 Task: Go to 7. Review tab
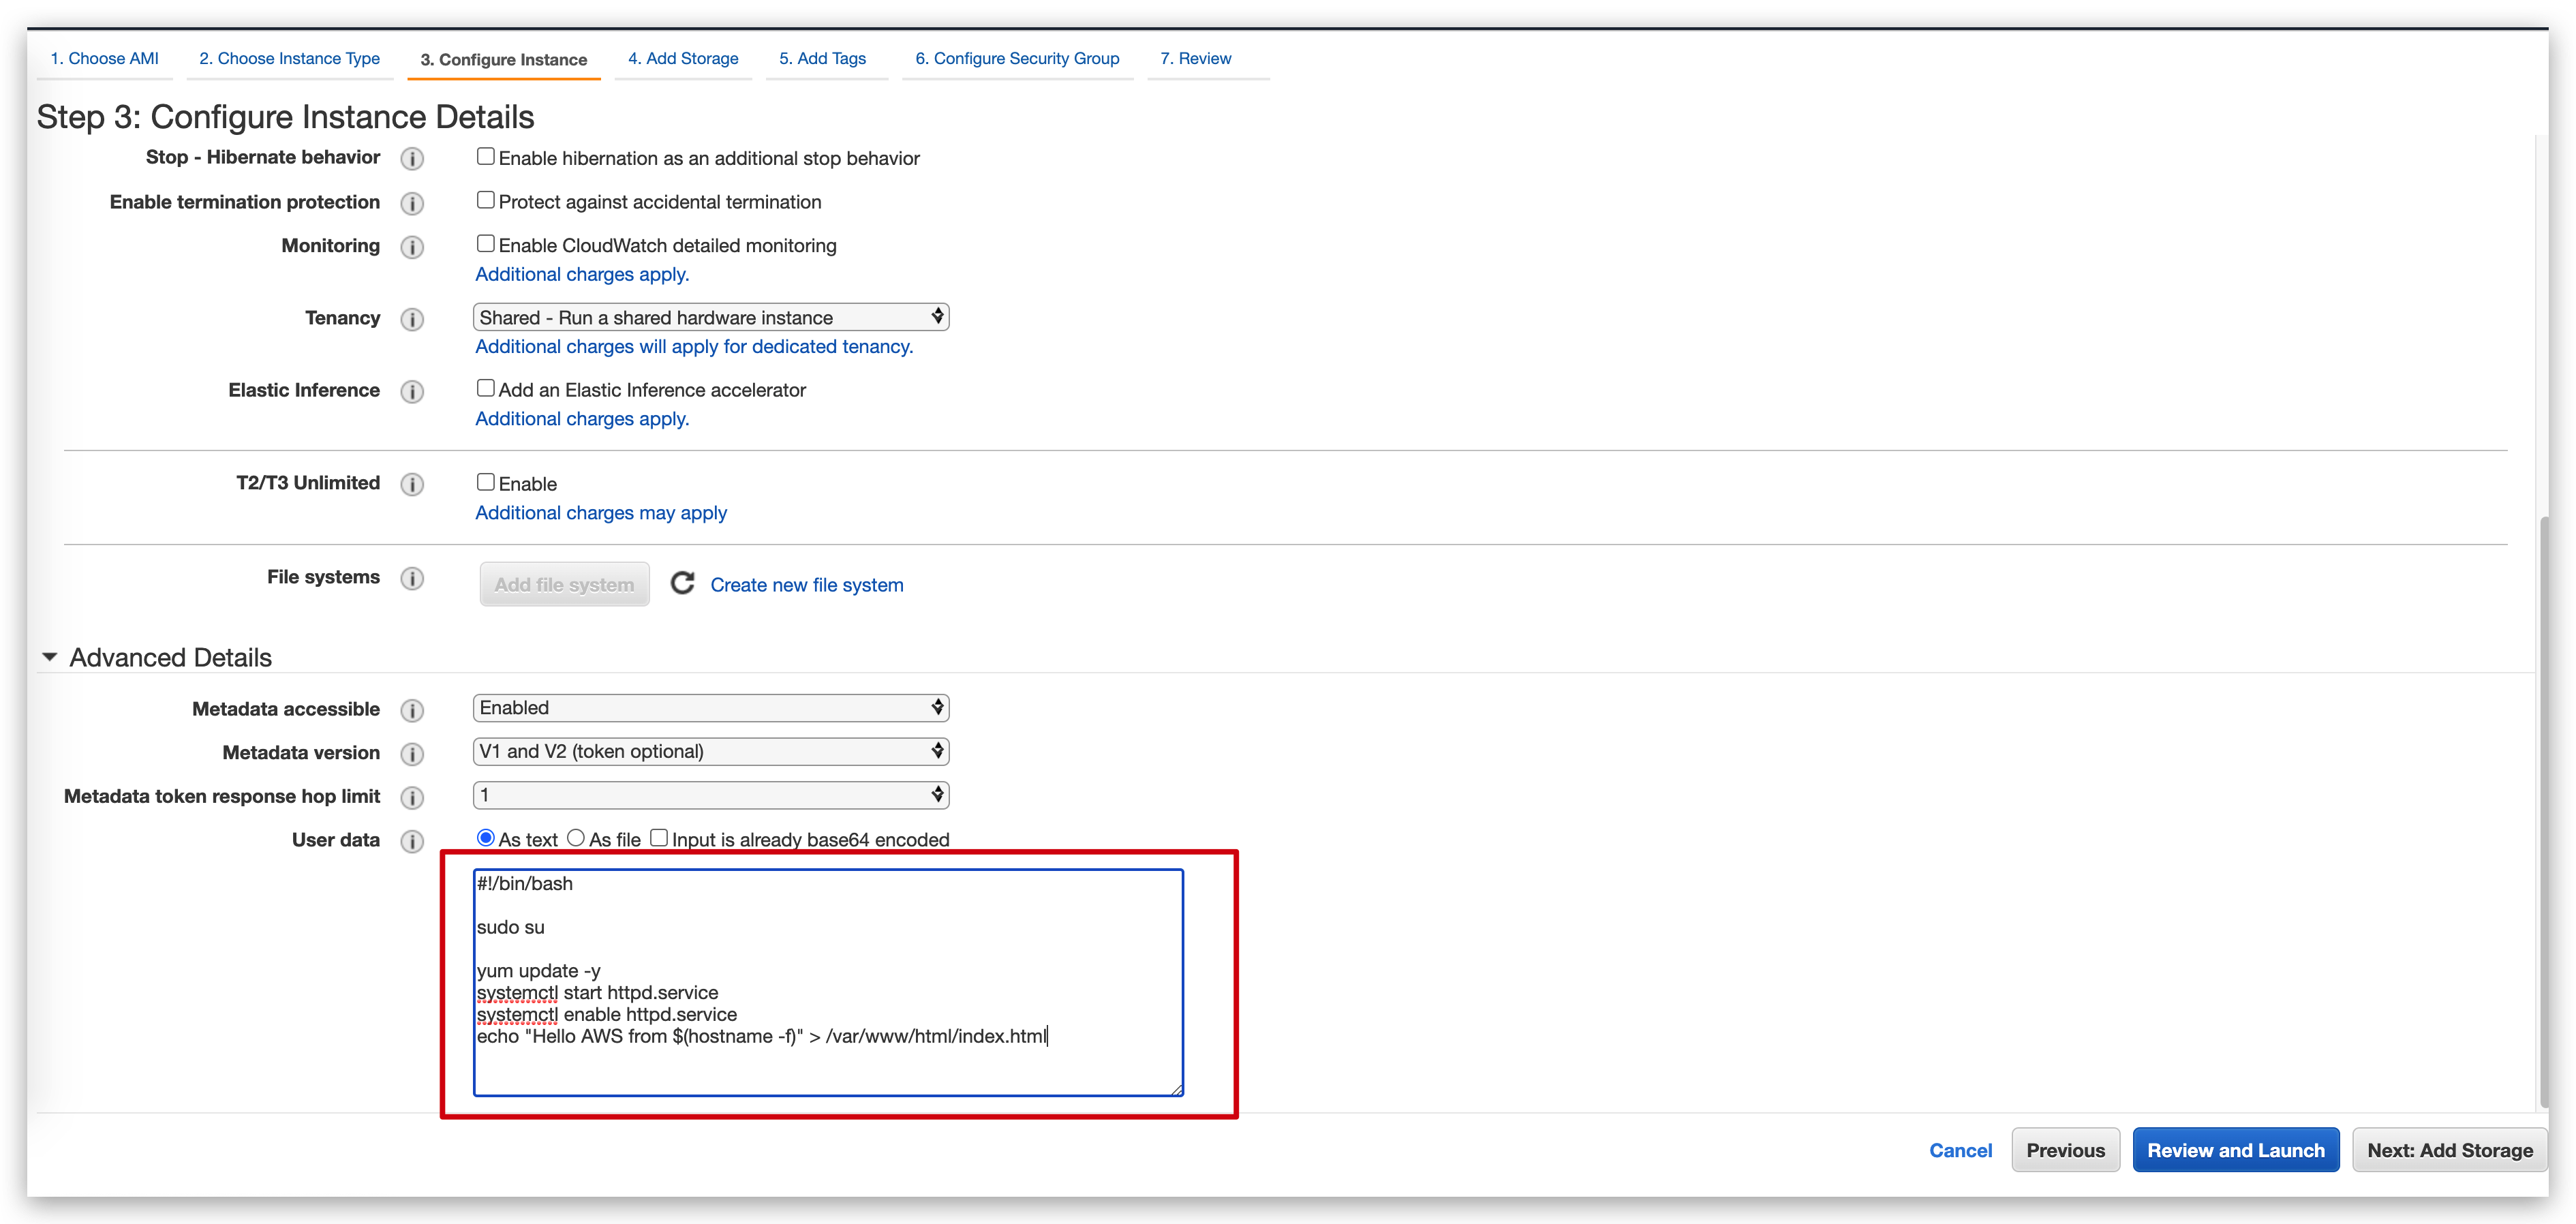click(x=1196, y=59)
